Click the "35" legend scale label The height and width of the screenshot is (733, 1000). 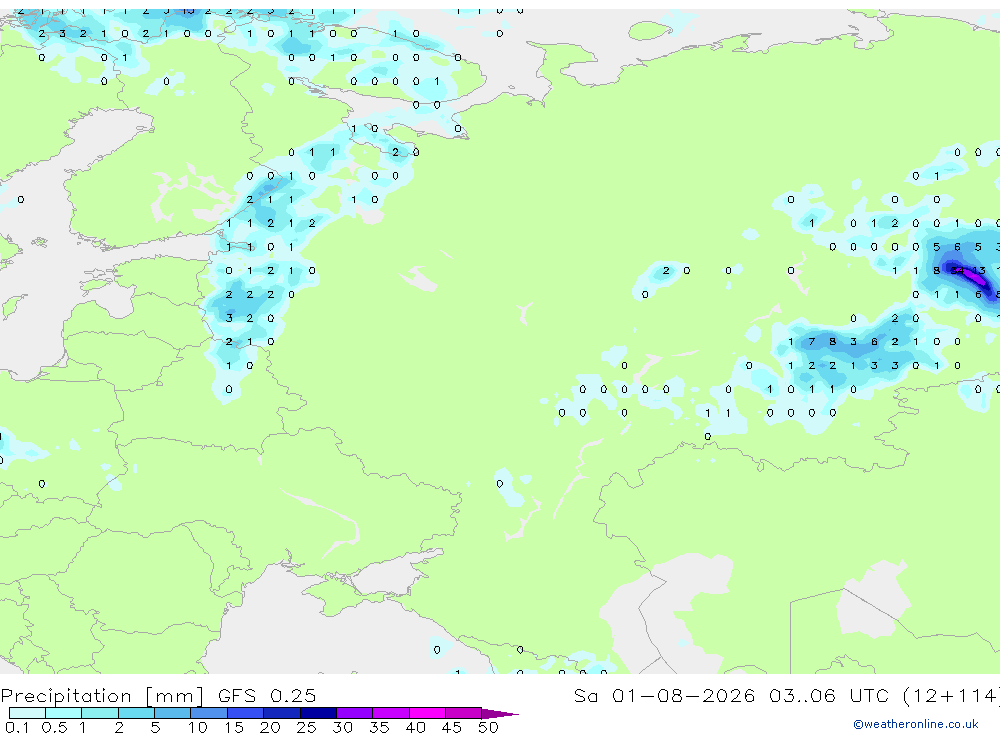[x=379, y=727]
